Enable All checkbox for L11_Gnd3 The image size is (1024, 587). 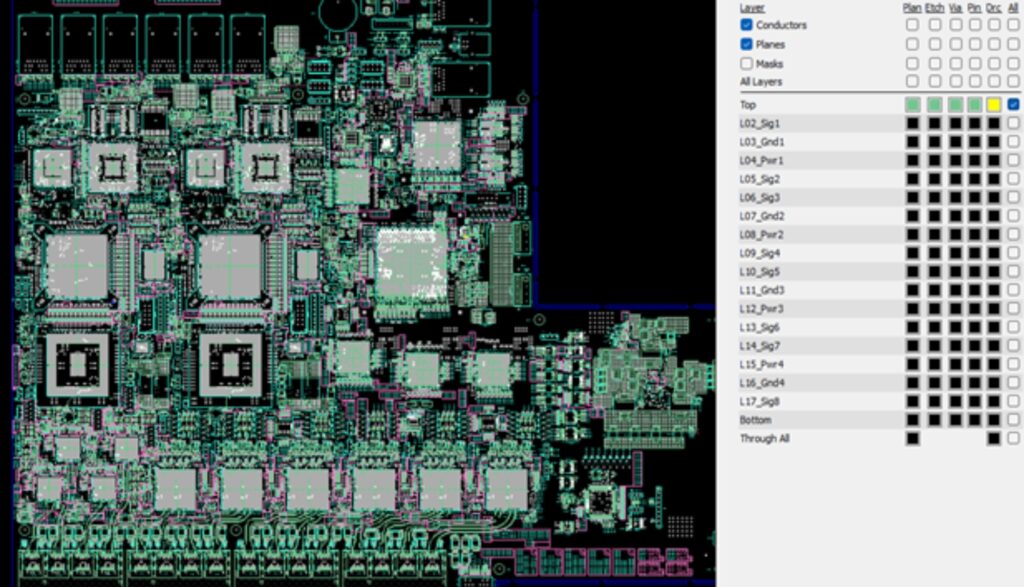[1014, 290]
